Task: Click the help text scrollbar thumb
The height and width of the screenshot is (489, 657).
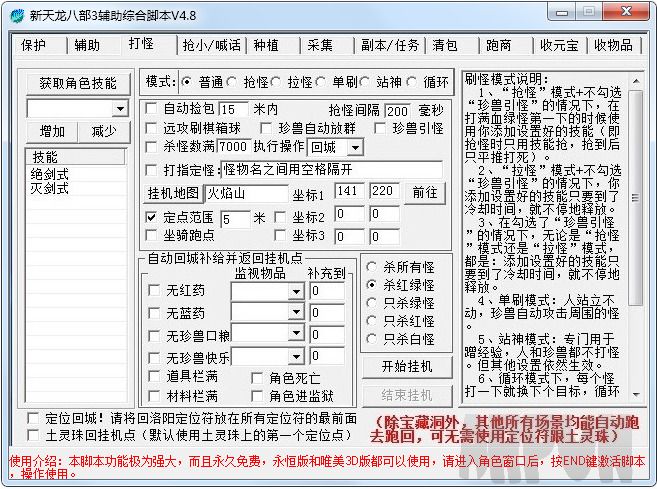Action: pyautogui.click(x=636, y=198)
